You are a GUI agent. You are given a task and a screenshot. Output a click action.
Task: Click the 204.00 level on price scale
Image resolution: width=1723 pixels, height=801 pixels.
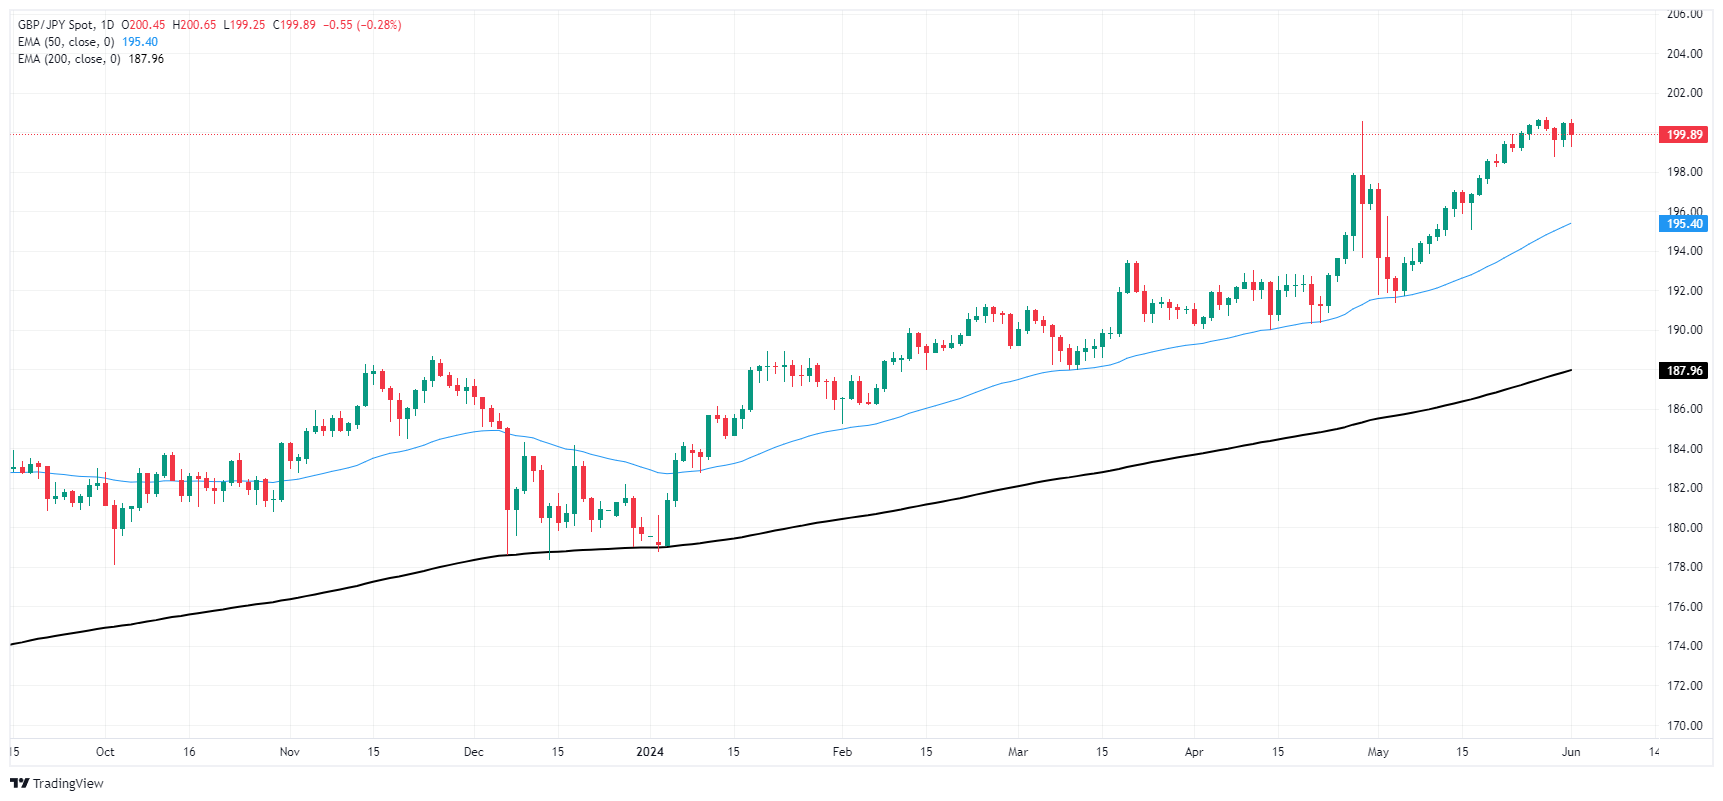(1684, 54)
